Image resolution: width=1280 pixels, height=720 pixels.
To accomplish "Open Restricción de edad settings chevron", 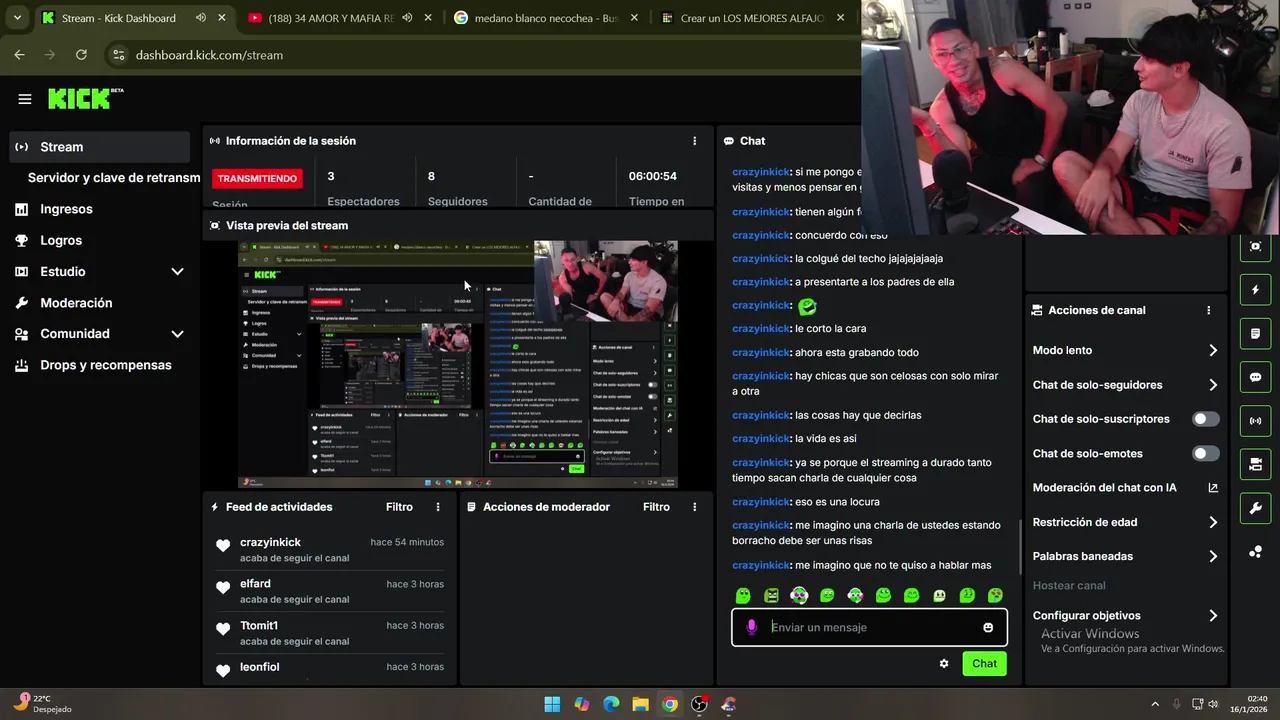I will click(1213, 522).
